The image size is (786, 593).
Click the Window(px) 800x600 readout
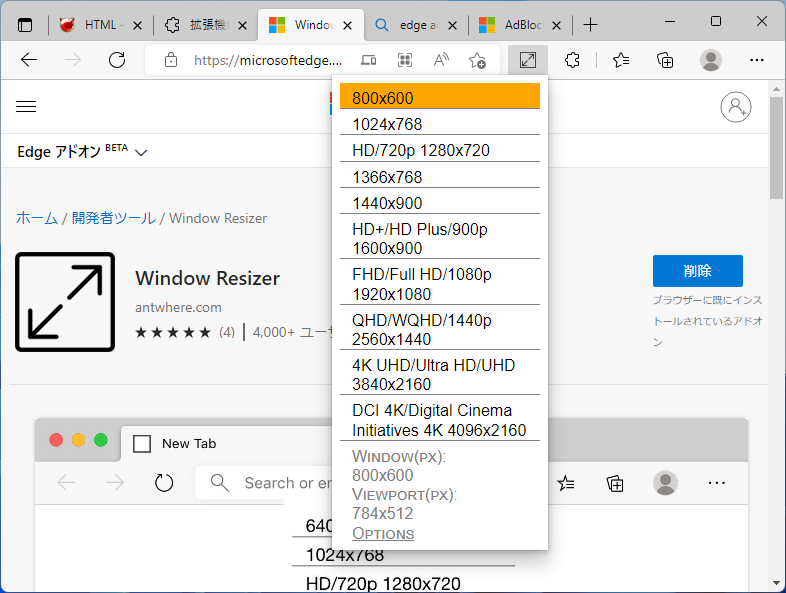click(x=382, y=475)
